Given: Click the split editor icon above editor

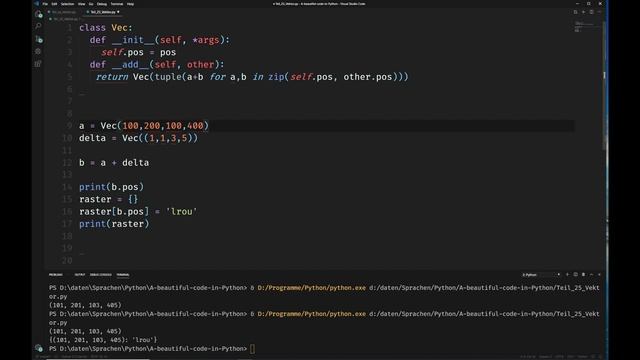Looking at the screenshot, I should pos(591,12).
